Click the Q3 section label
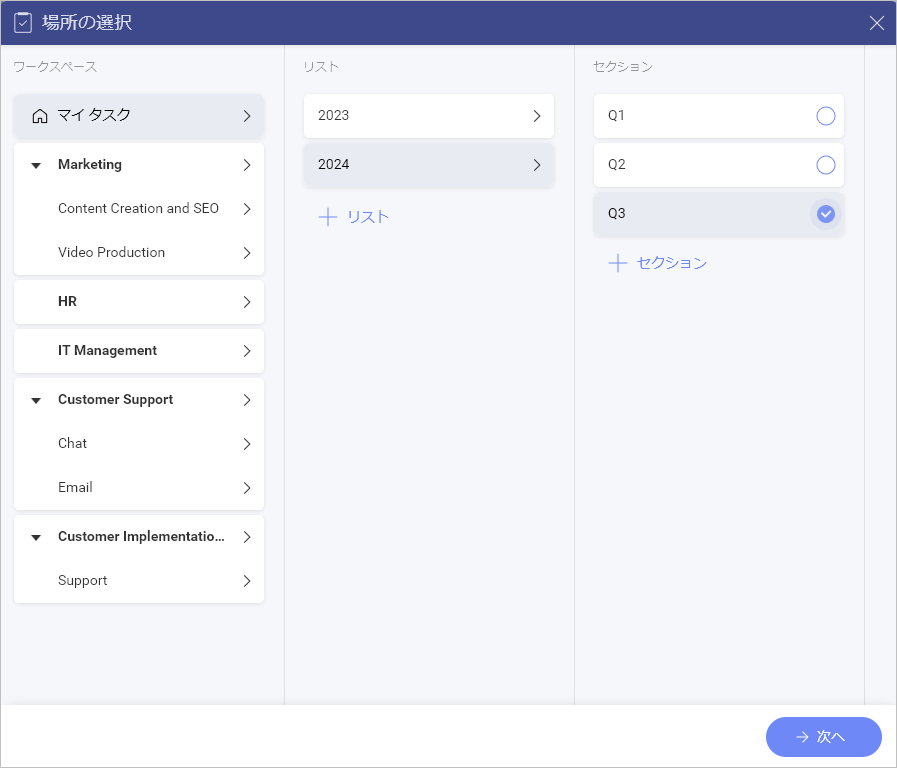Viewport: 897px width, 768px height. point(617,213)
